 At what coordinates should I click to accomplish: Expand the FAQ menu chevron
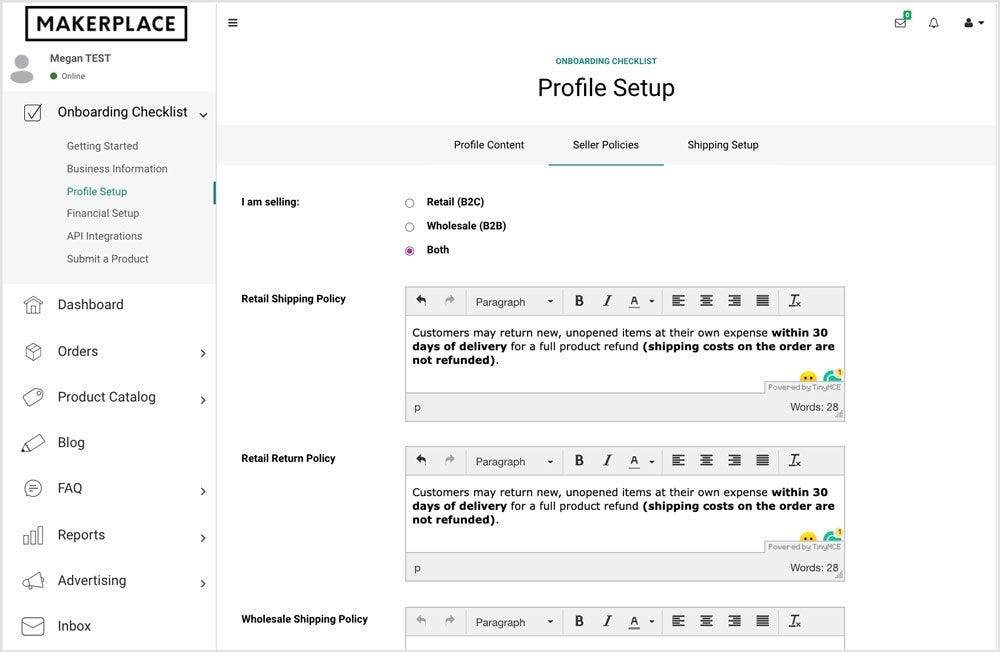point(203,491)
